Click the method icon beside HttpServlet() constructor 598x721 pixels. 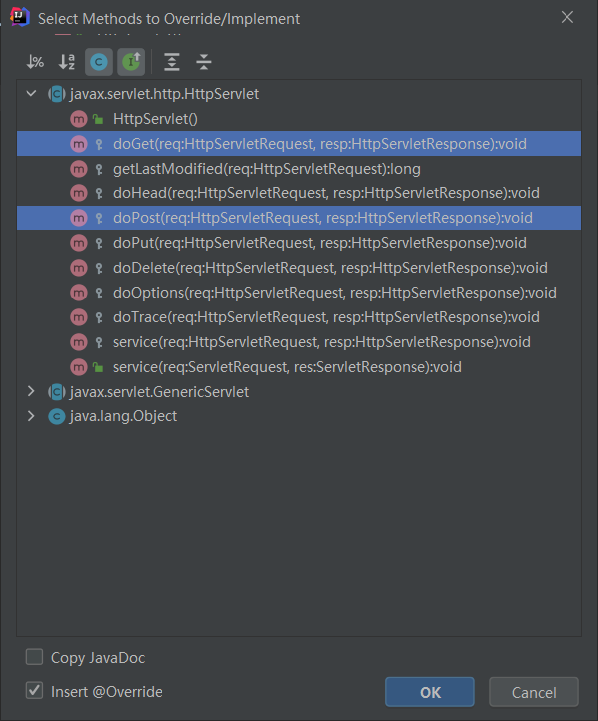pyautogui.click(x=79, y=119)
